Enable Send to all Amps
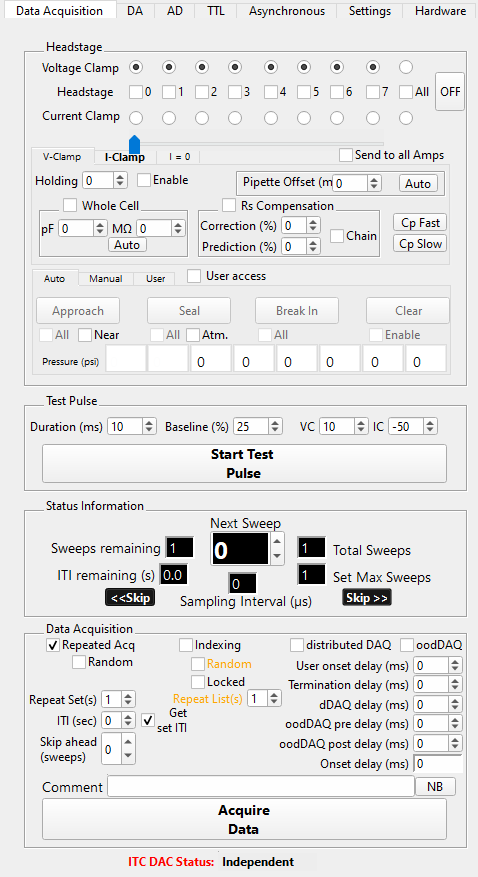 tap(346, 155)
